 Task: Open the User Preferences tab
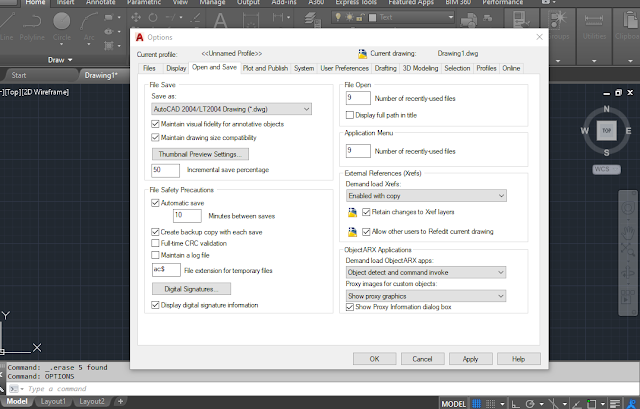pos(344,68)
